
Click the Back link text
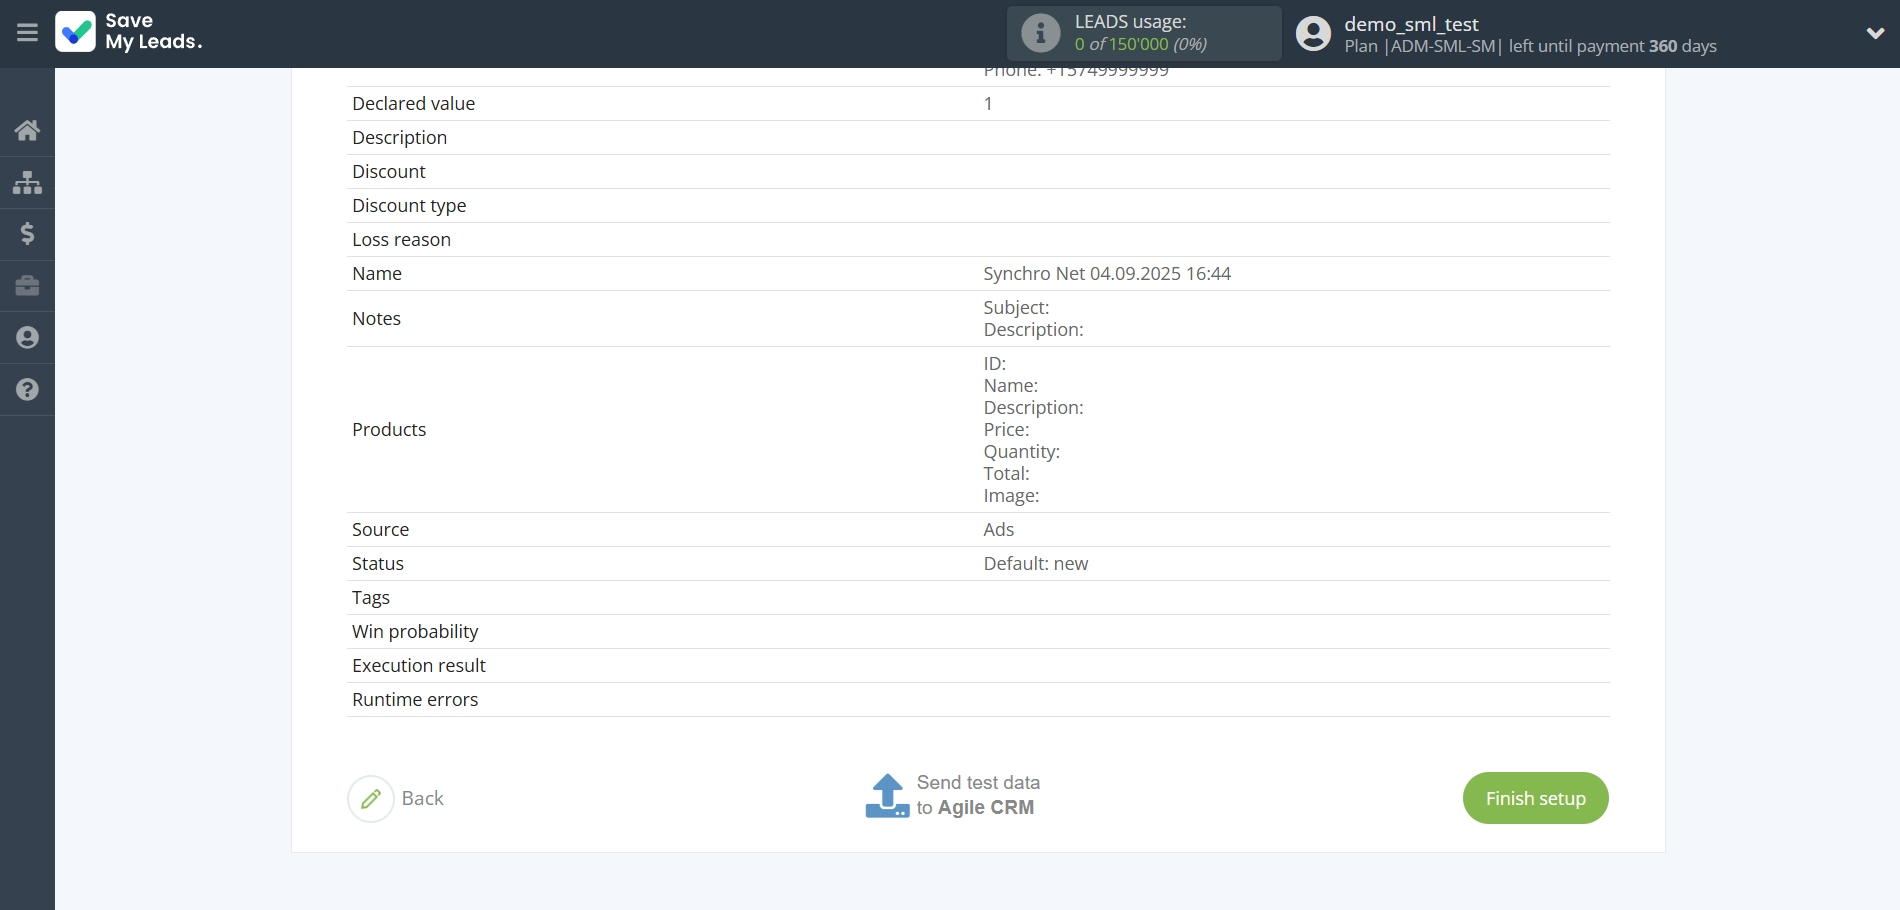[x=422, y=799]
